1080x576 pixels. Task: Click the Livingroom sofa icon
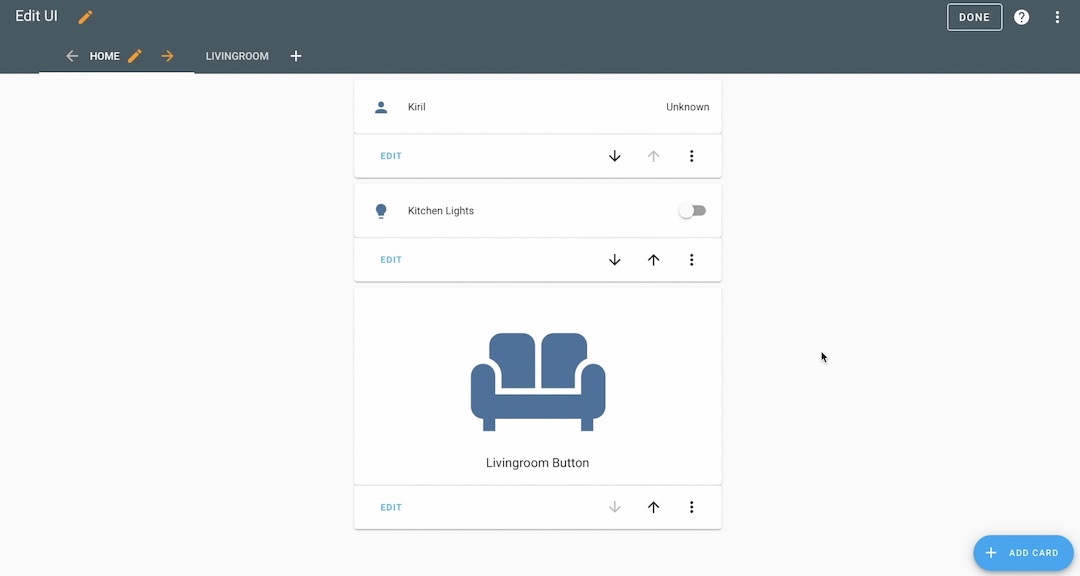538,382
